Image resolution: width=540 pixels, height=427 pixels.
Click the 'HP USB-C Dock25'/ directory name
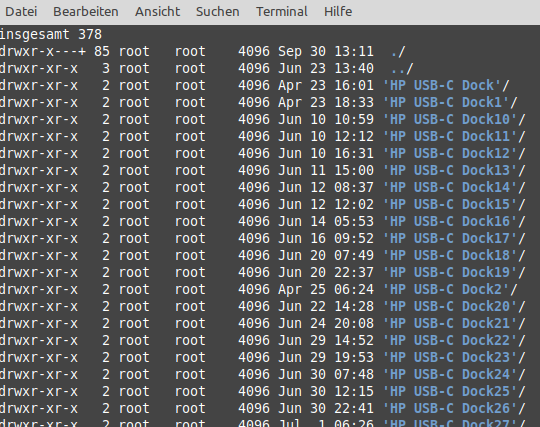(x=454, y=392)
